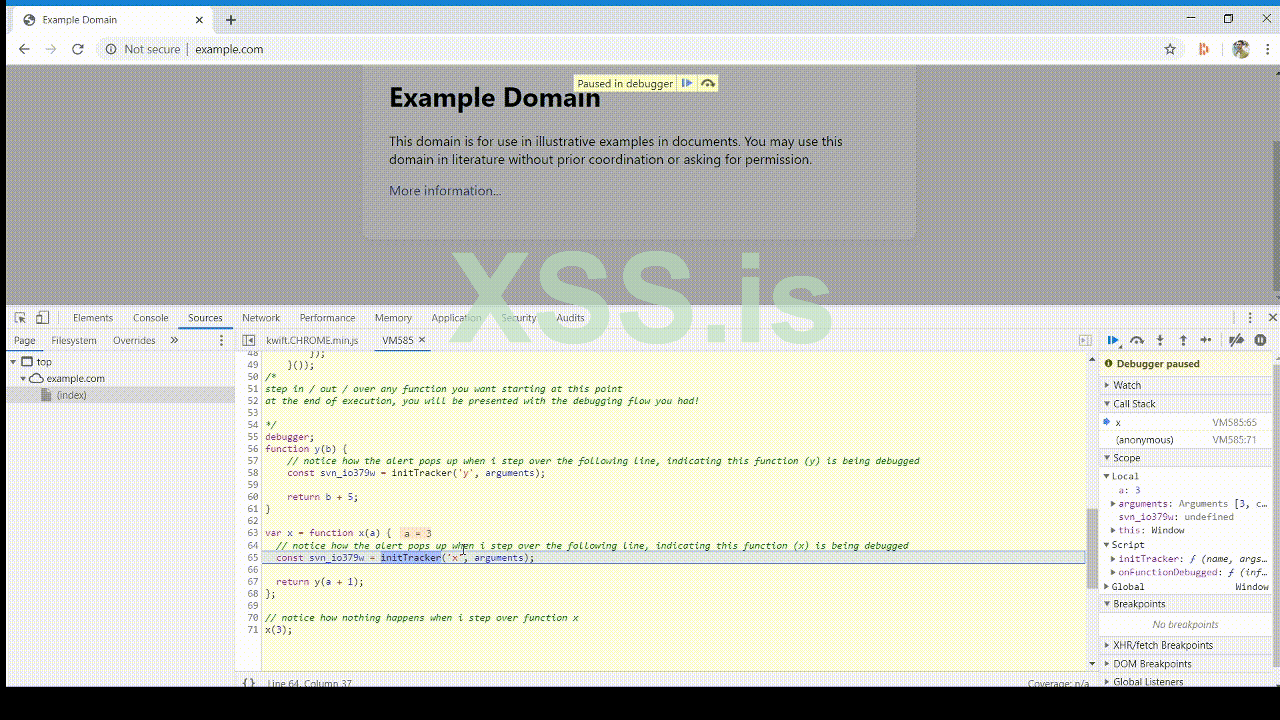1280x720 pixels.
Task: Follow the More information... link
Action: tap(445, 191)
